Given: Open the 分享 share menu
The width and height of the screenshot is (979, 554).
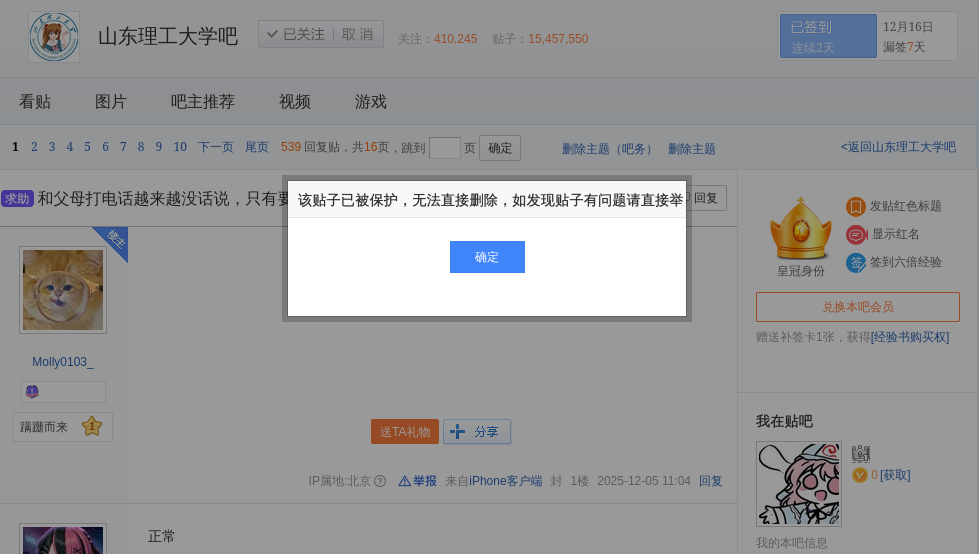Looking at the screenshot, I should [x=477, y=432].
